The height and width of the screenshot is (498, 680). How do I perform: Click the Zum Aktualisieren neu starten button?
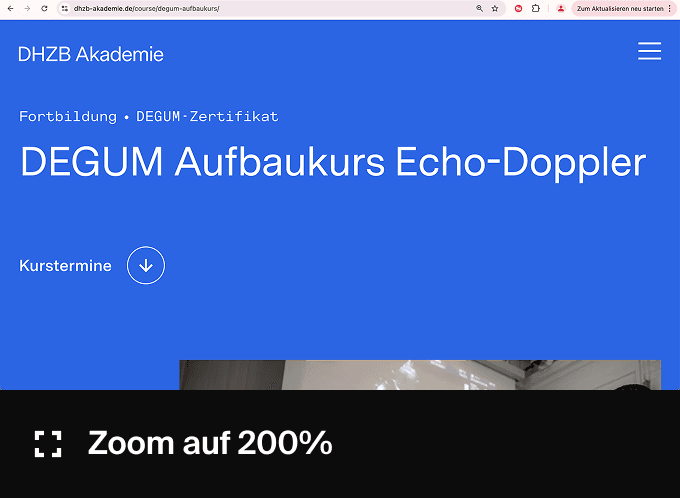[620, 8]
